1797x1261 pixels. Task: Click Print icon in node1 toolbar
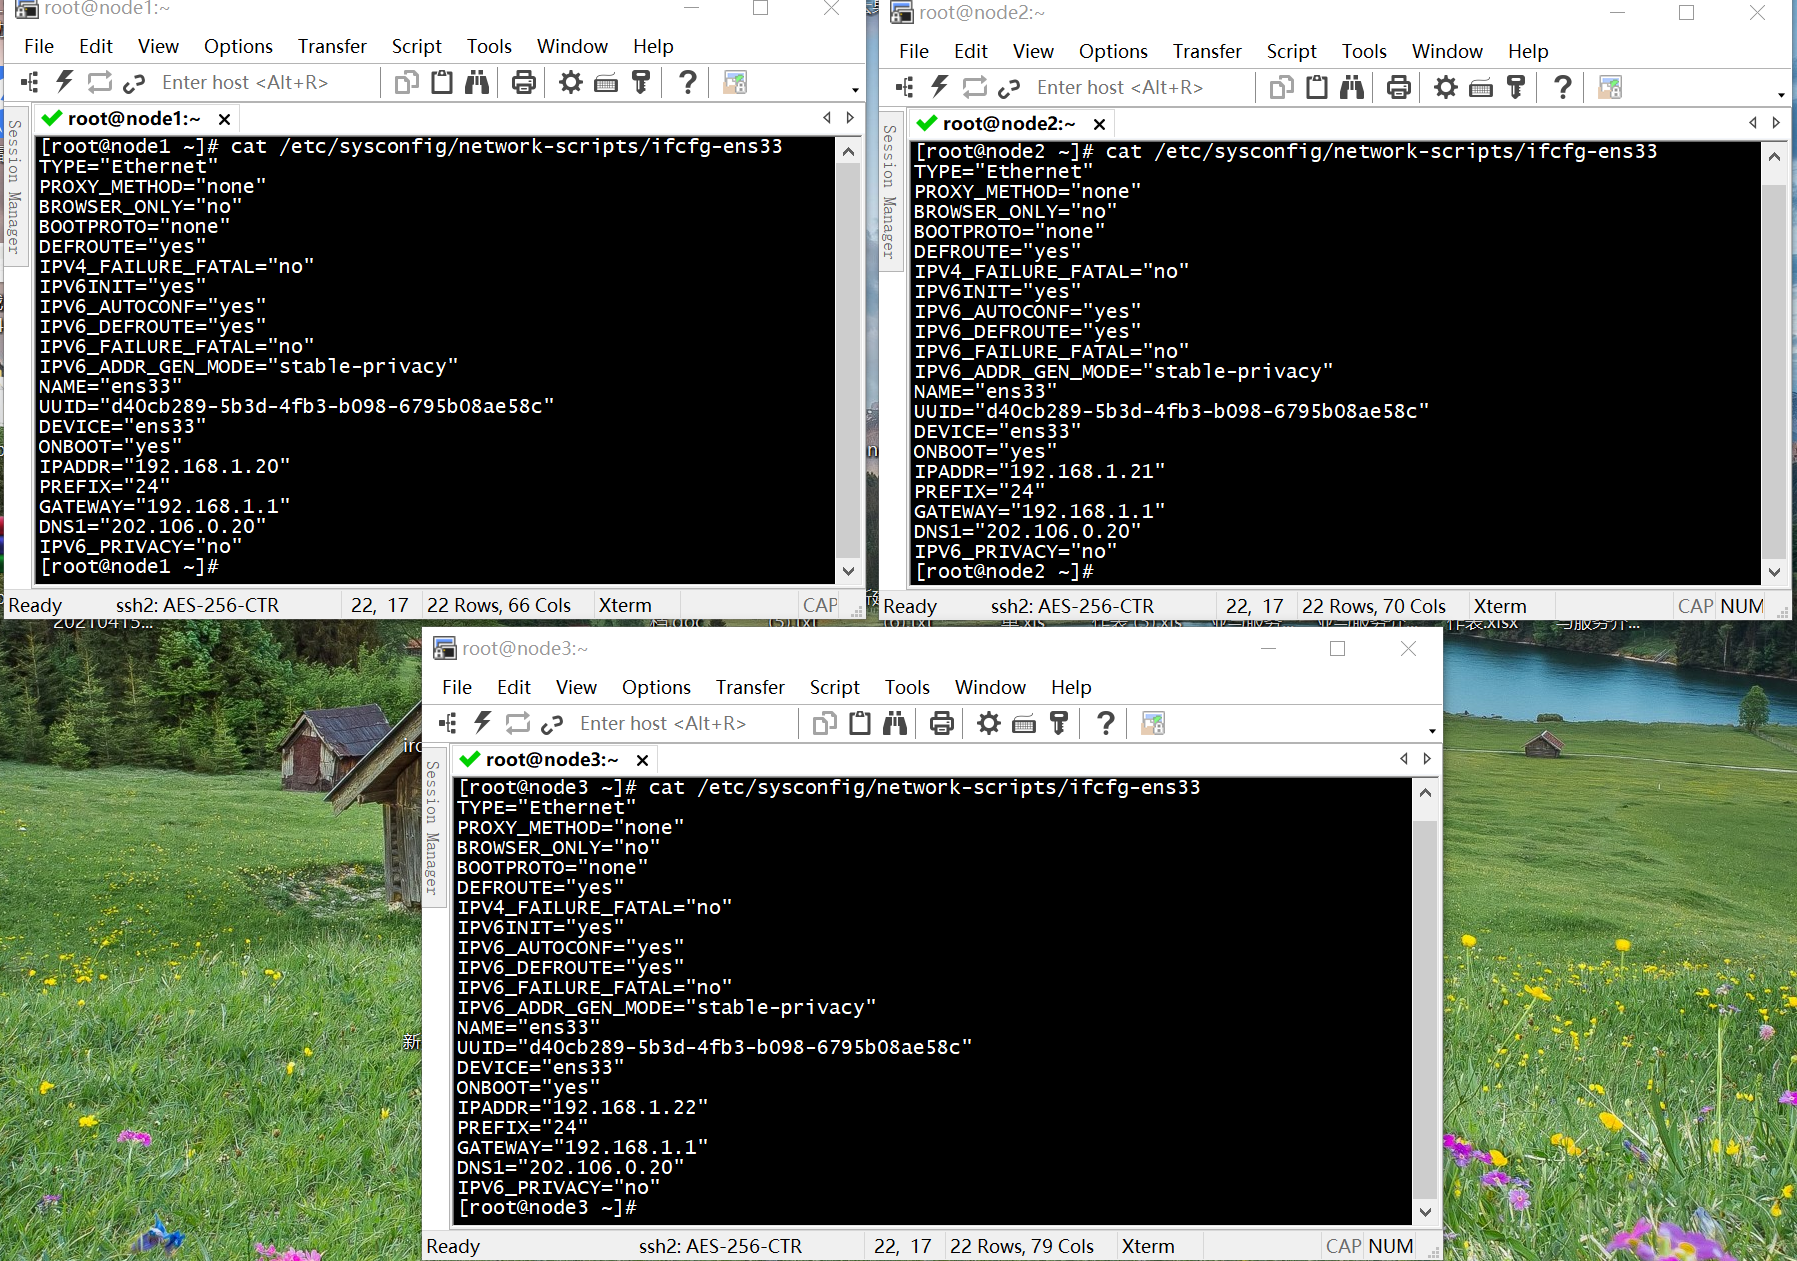[x=524, y=82]
